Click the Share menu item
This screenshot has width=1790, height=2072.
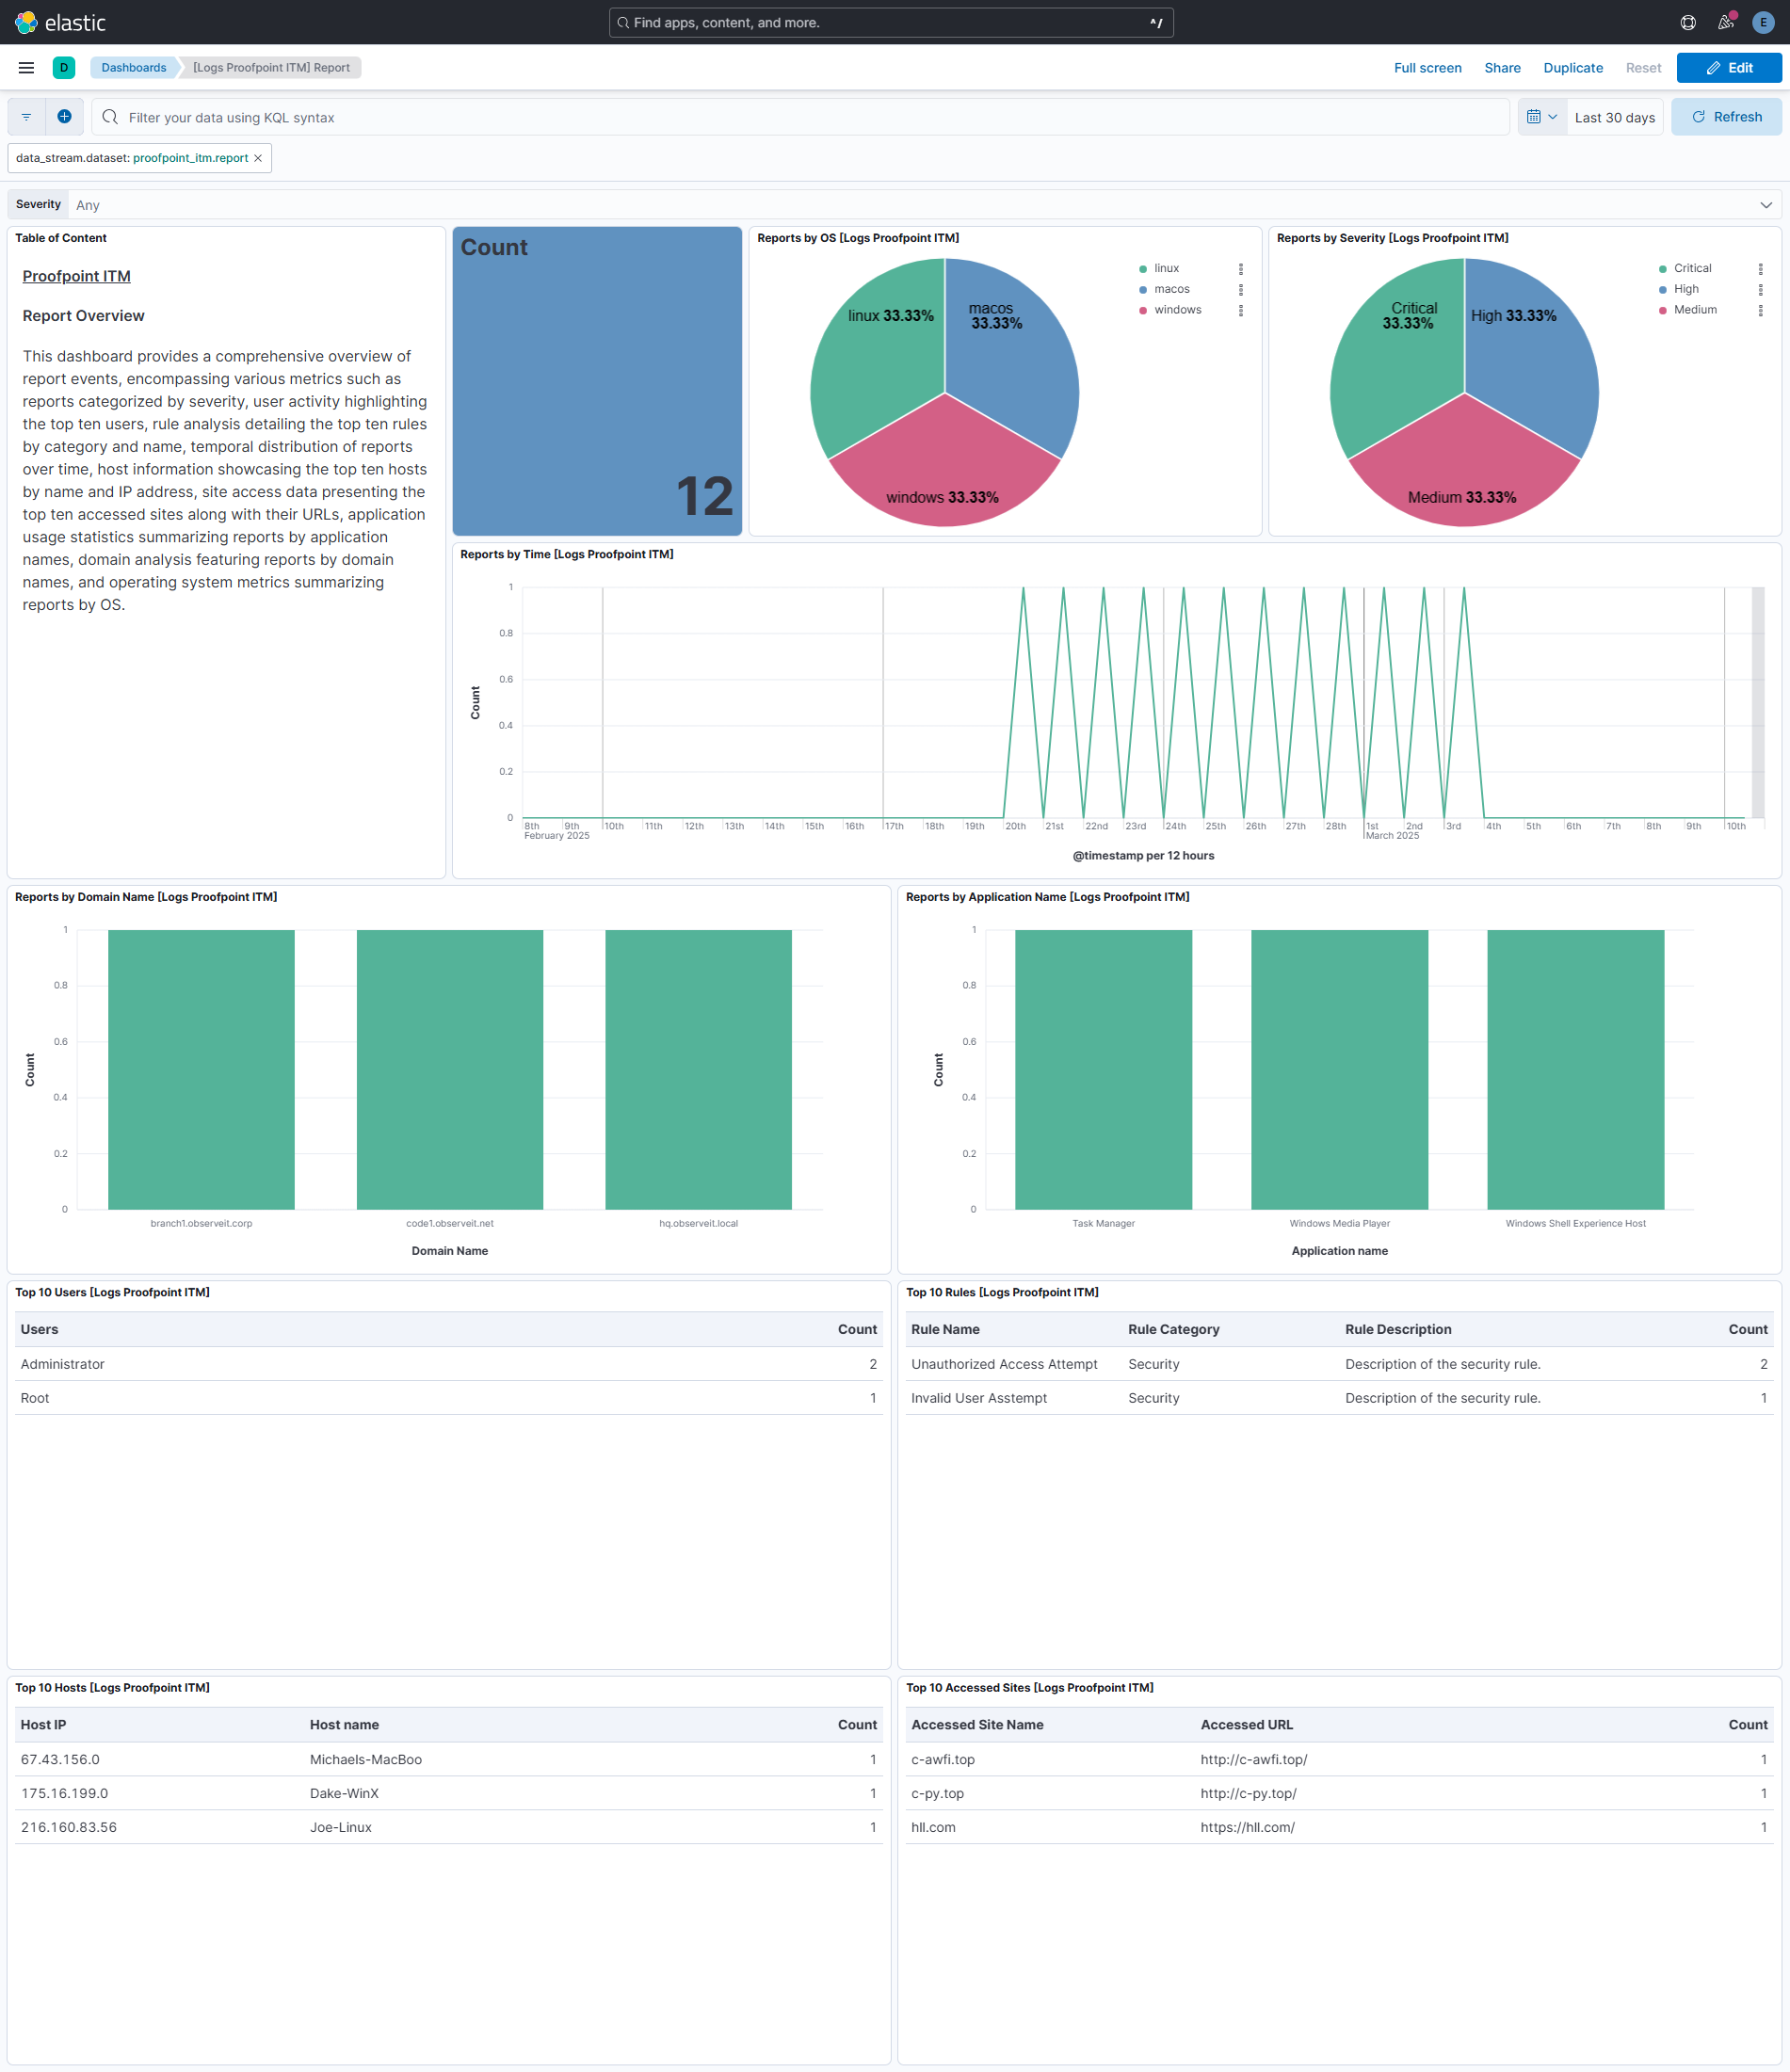tap(1502, 68)
